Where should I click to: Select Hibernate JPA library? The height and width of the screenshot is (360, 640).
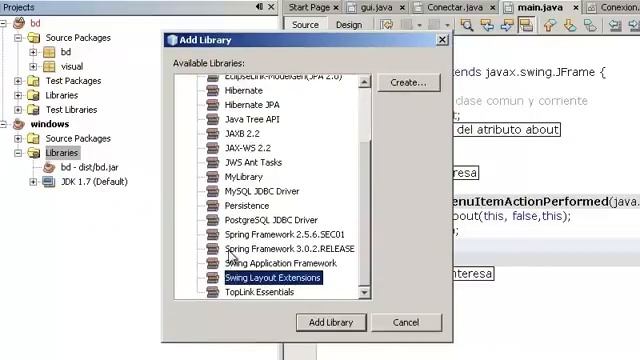click(x=252, y=105)
